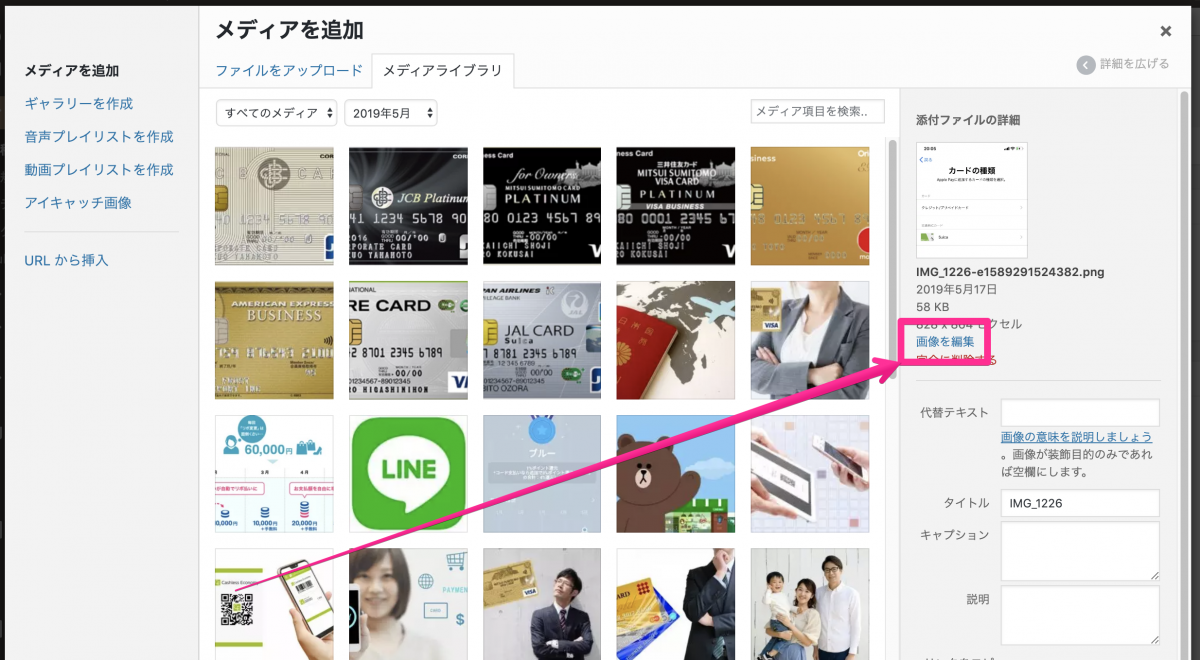
Task: Select the phone held over card reader thumbnail
Action: tap(810, 474)
